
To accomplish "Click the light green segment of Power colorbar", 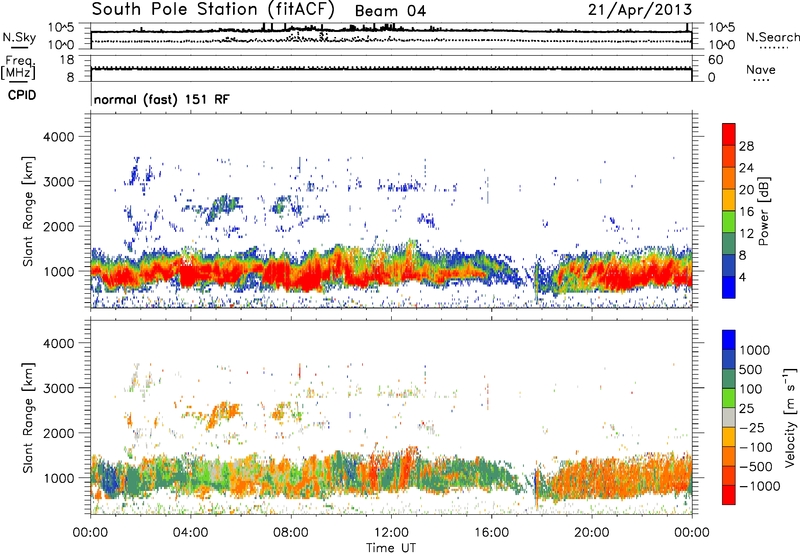I will 729,221.
